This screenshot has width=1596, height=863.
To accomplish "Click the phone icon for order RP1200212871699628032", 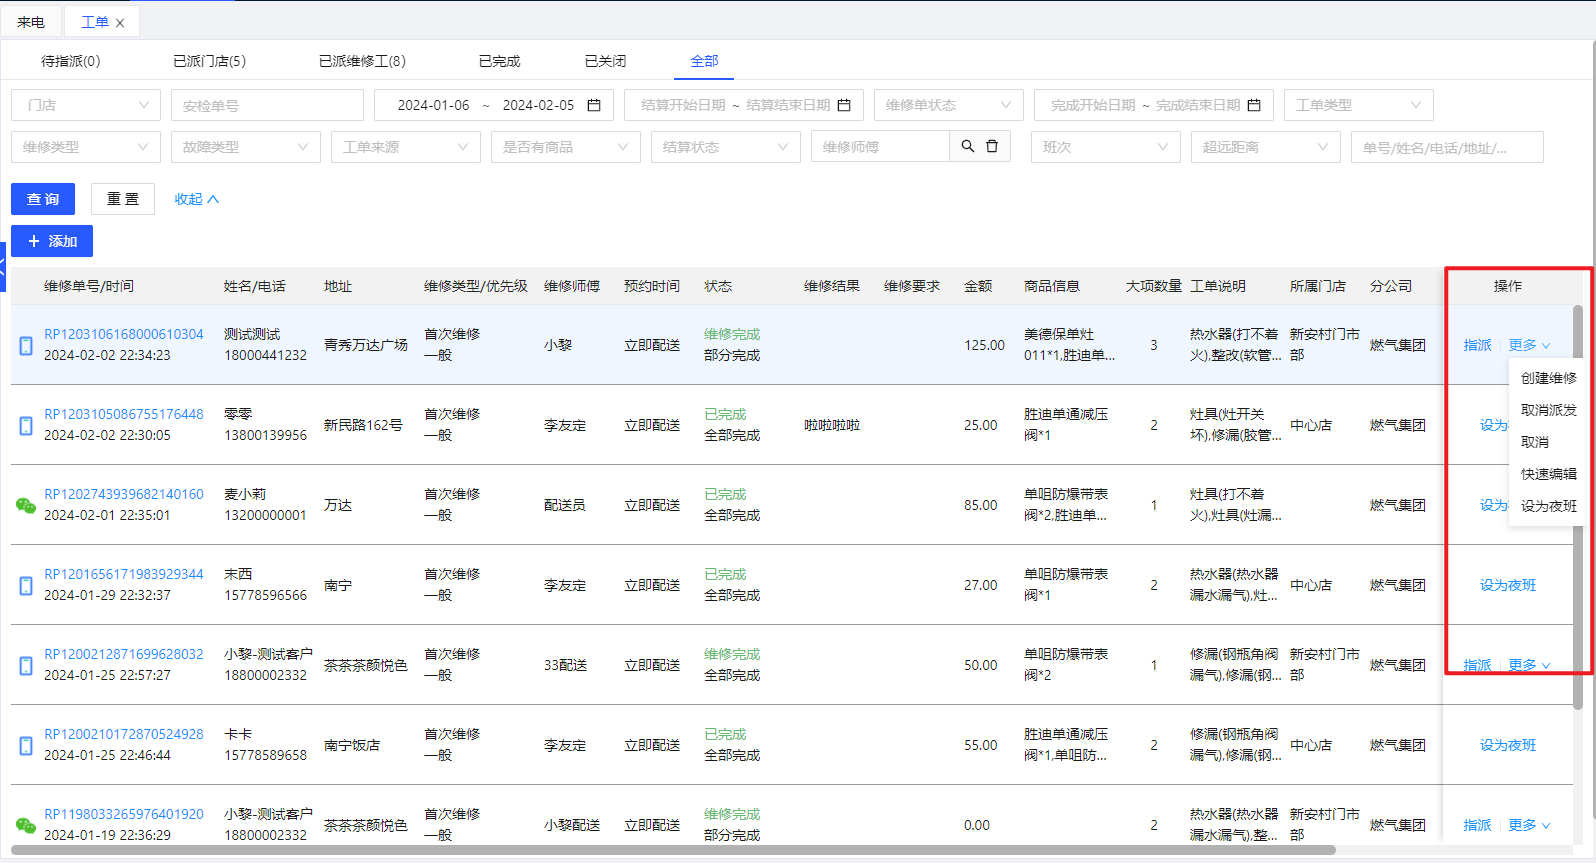I will click(26, 665).
